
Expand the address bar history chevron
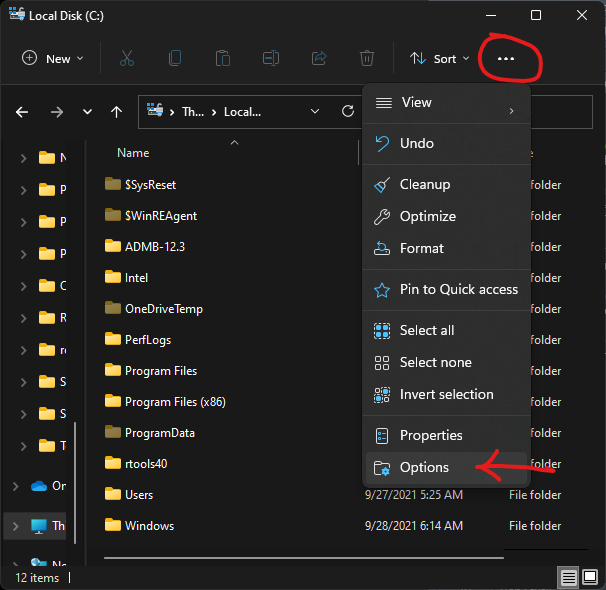[315, 112]
